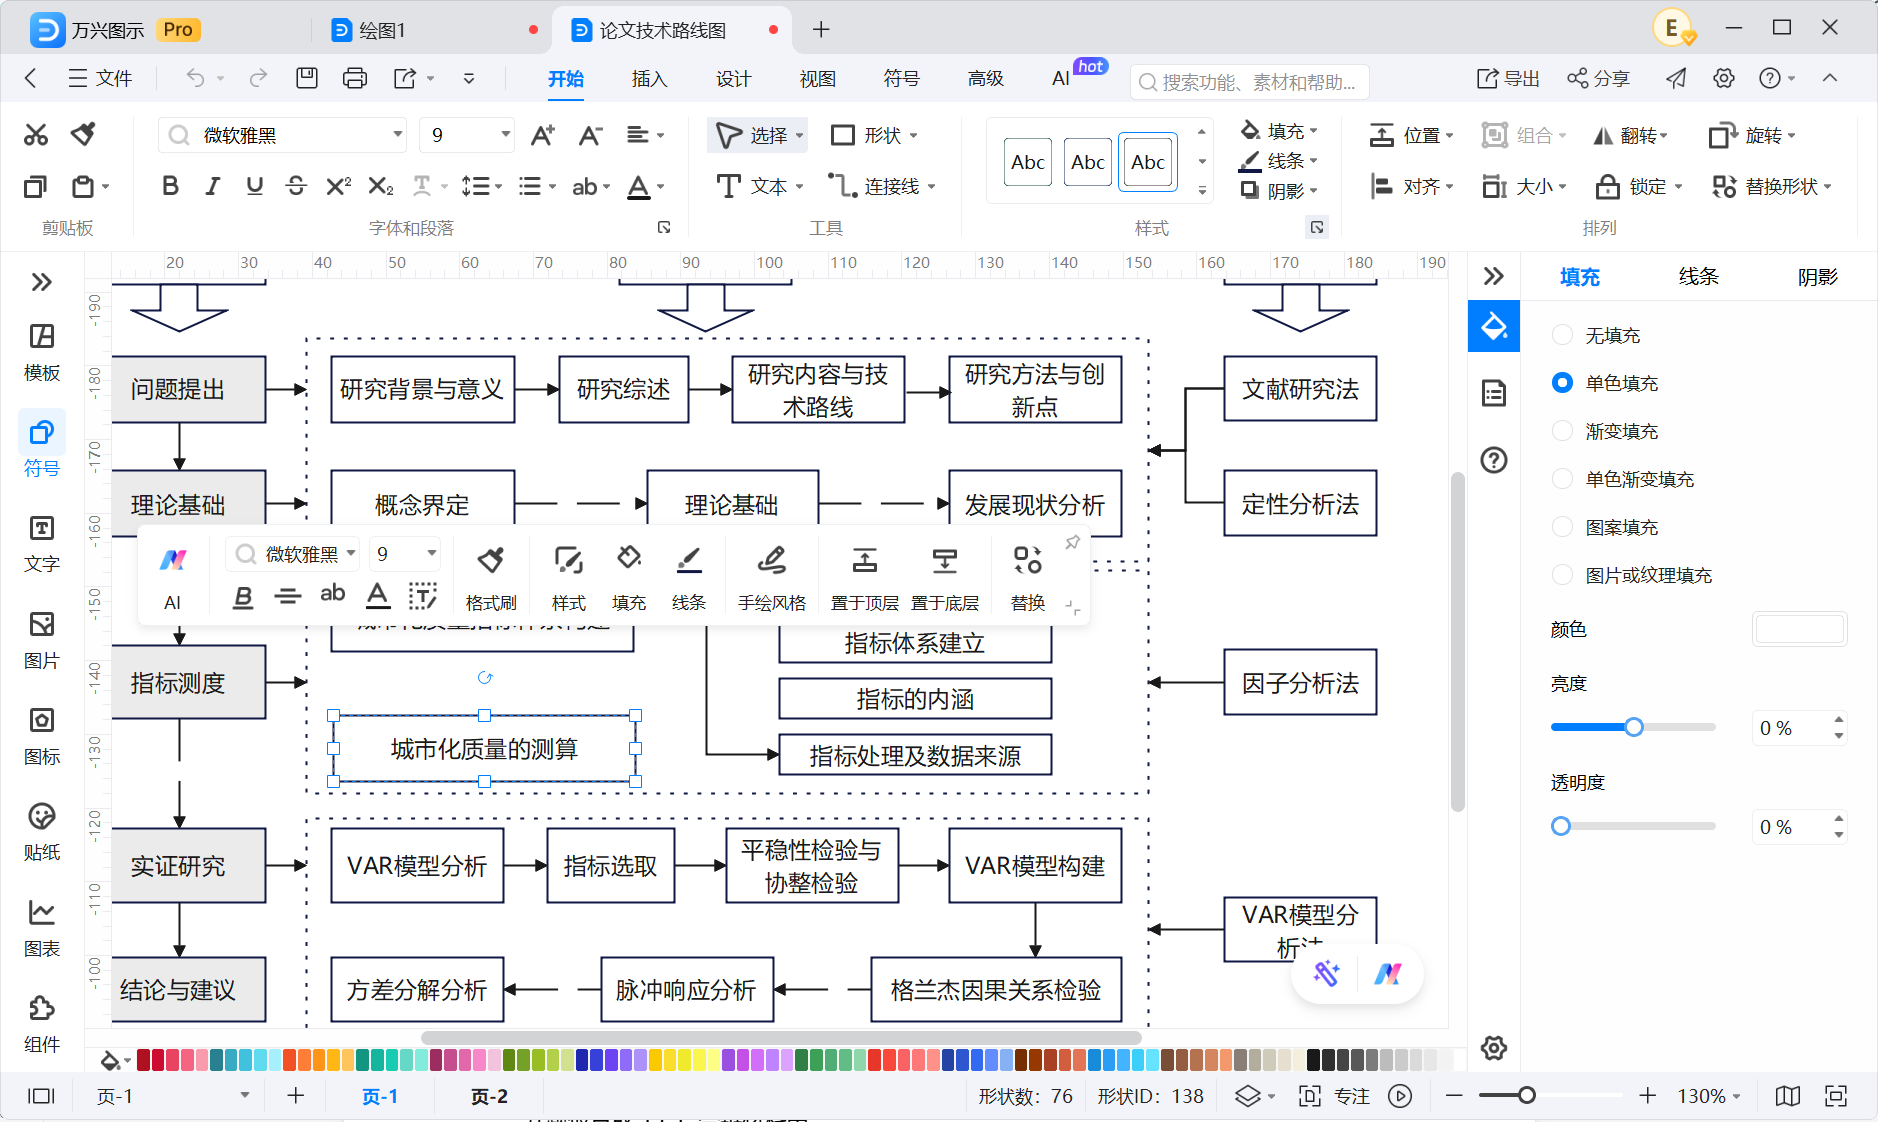Screen dimensions: 1878x1122
Task: Click the Superscript icon
Action: click(338, 186)
